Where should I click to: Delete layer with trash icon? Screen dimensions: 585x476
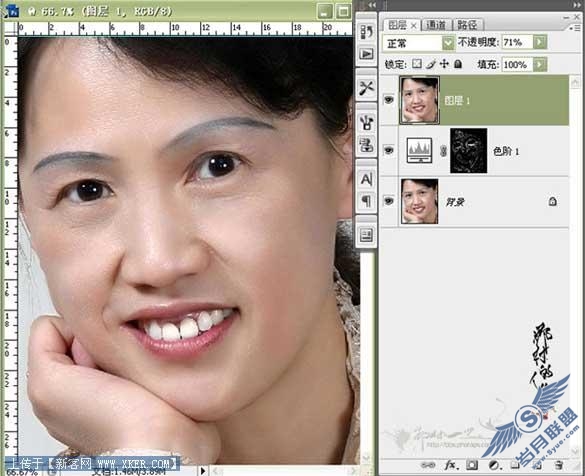[x=558, y=465]
